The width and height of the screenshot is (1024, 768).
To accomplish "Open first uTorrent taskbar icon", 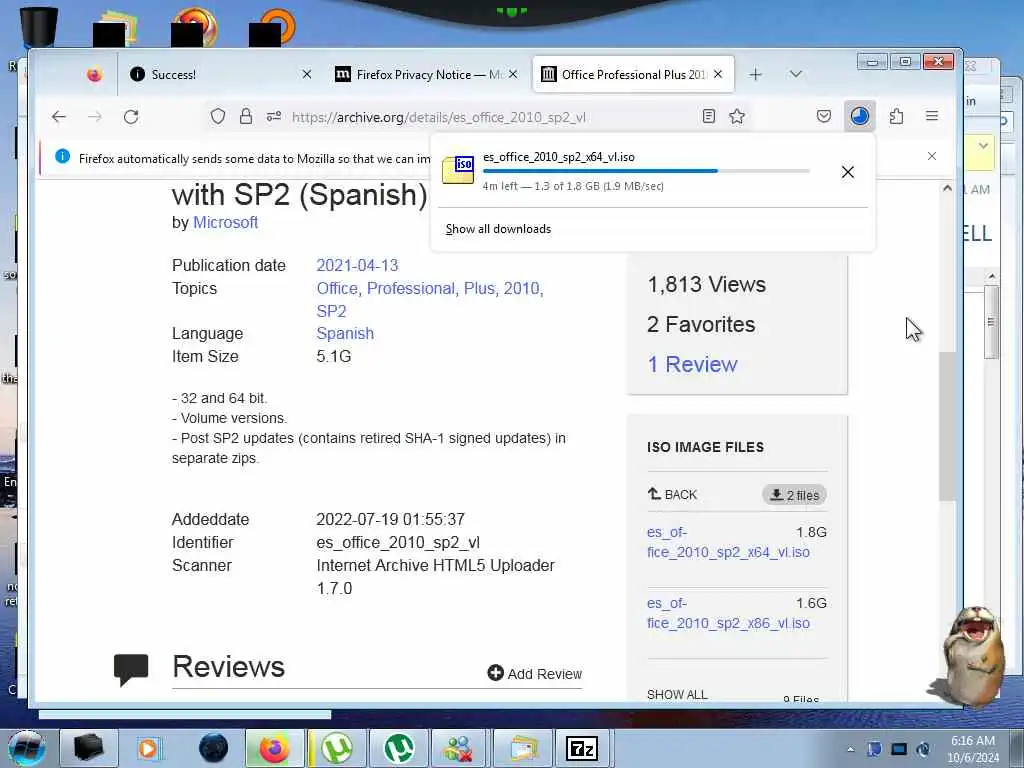I will click(x=337, y=748).
